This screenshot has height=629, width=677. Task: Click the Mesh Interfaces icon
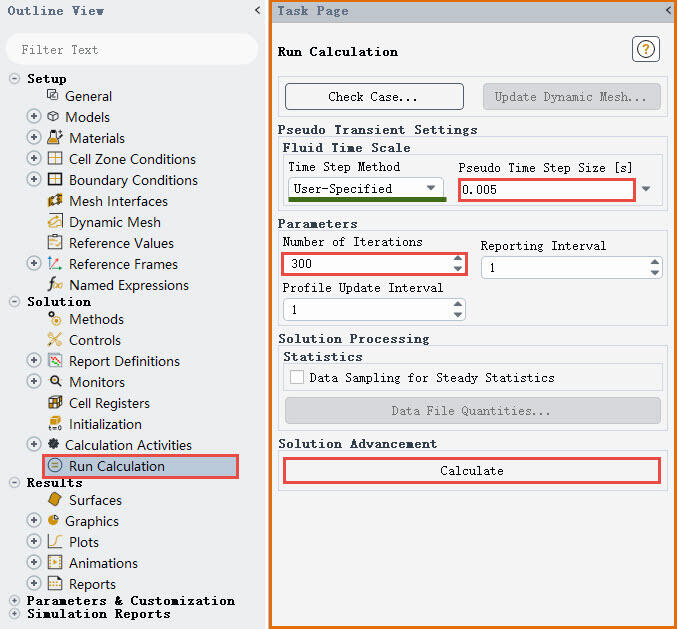pyautogui.click(x=54, y=201)
